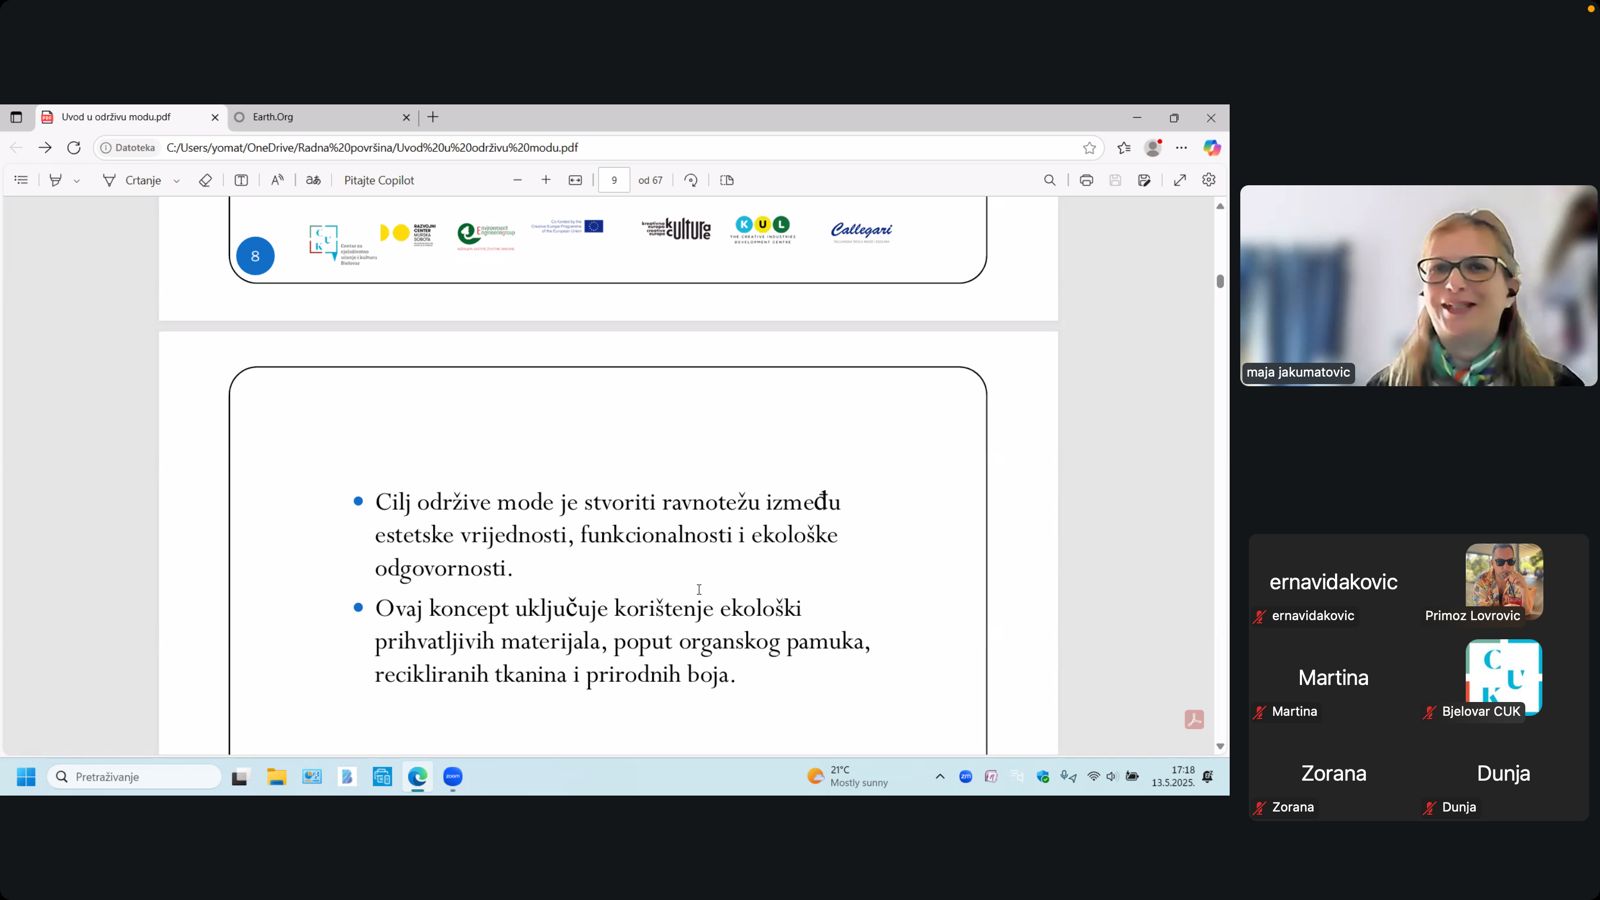Toggle the fit to width button
1600x900 pixels.
click(575, 180)
